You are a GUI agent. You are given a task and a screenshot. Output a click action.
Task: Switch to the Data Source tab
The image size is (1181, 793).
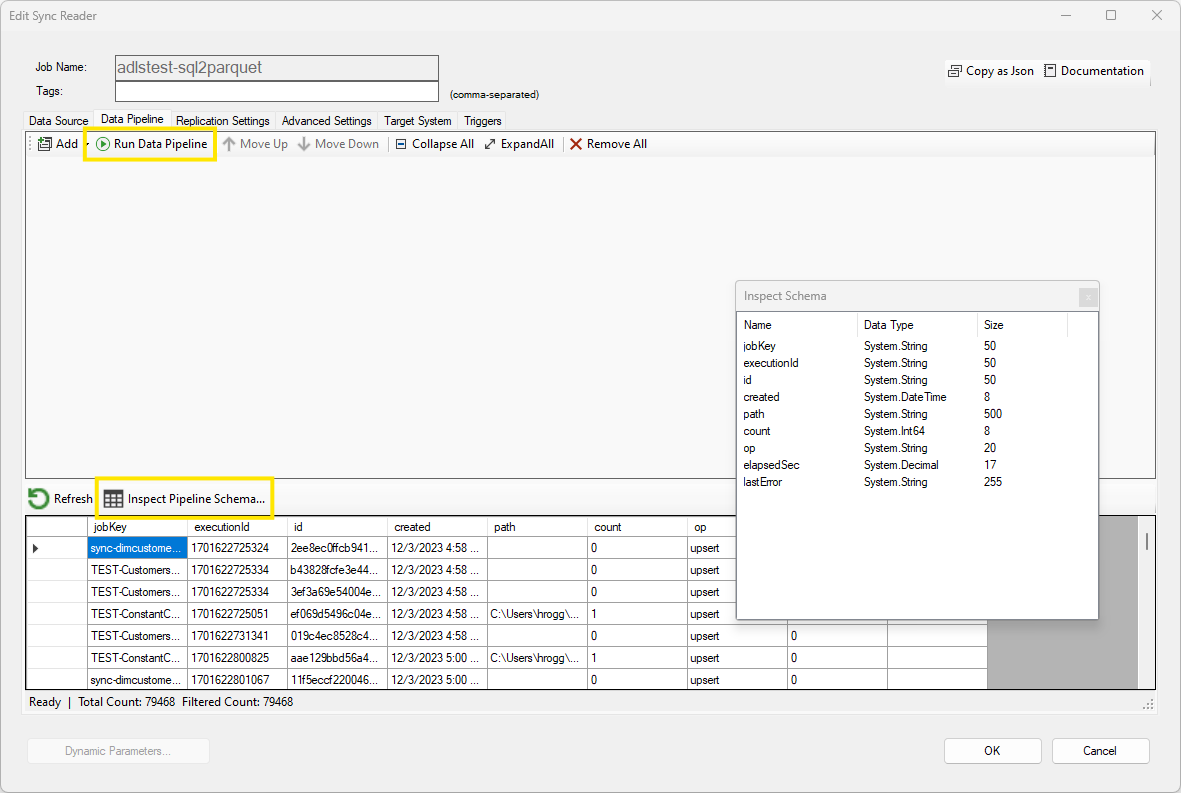click(x=59, y=120)
